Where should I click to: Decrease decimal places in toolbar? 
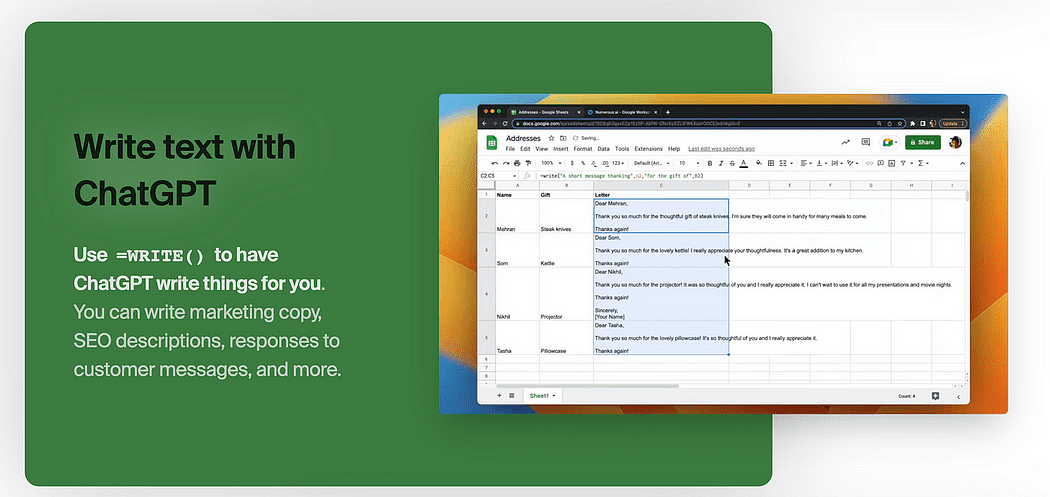[594, 163]
